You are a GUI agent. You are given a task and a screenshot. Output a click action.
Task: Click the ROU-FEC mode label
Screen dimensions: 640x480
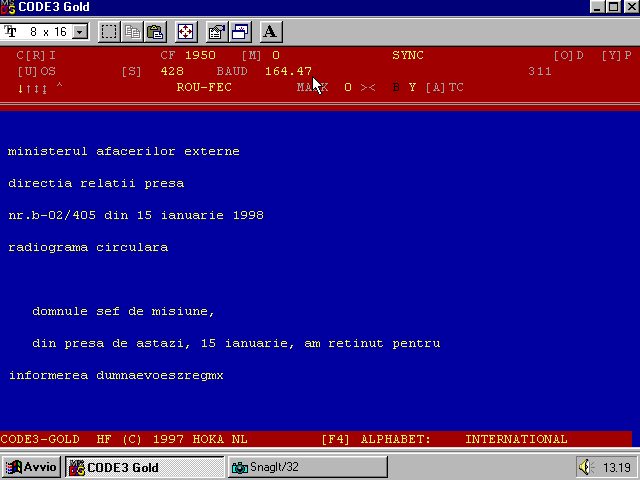tap(203, 87)
